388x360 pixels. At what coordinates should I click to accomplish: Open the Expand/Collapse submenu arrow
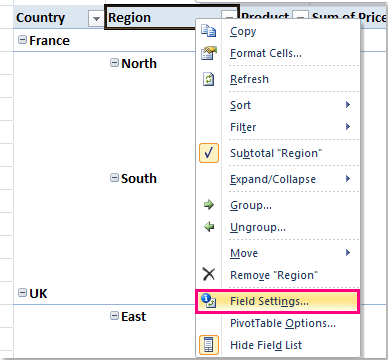tap(348, 179)
